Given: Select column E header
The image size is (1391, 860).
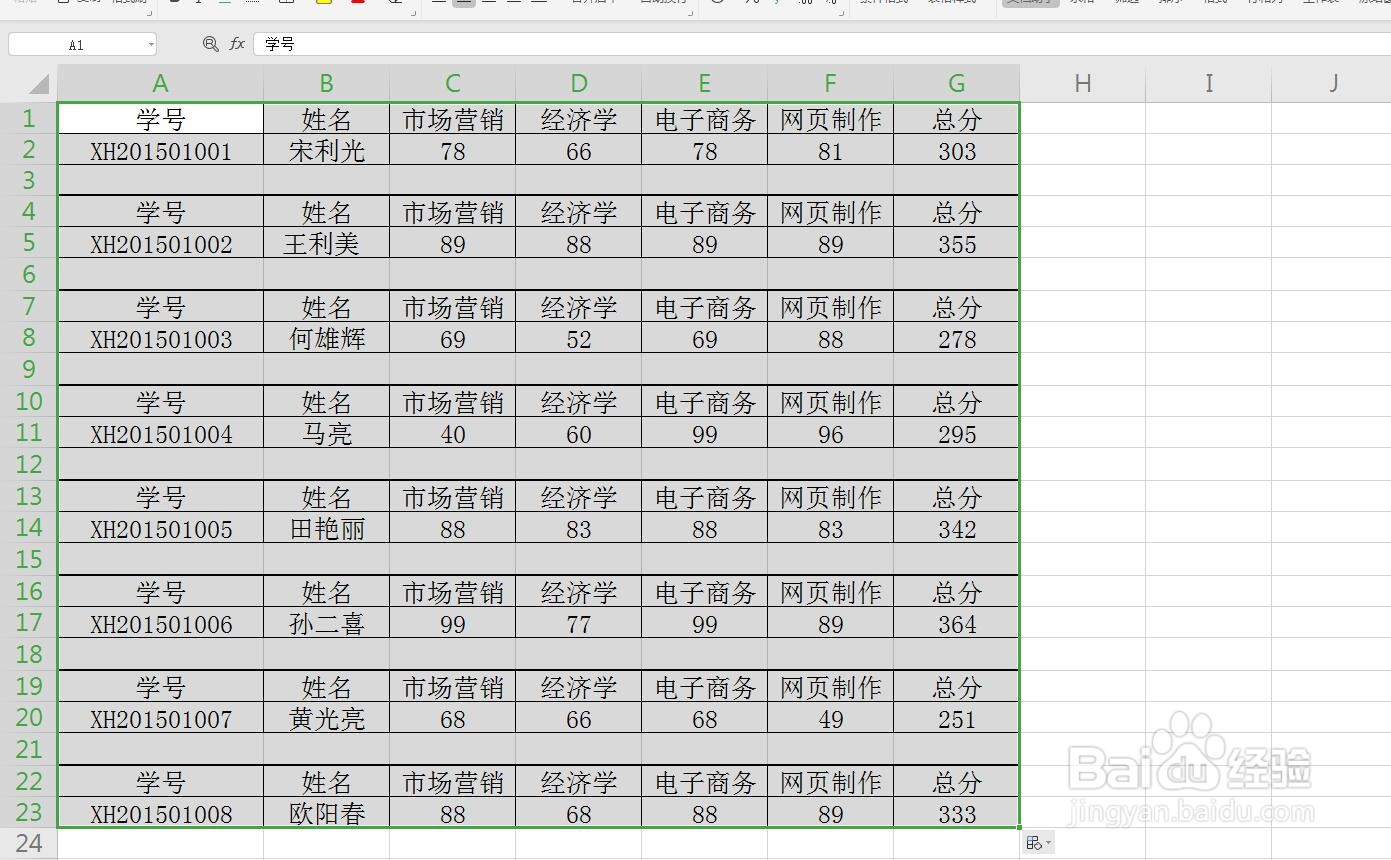Looking at the screenshot, I should [705, 84].
